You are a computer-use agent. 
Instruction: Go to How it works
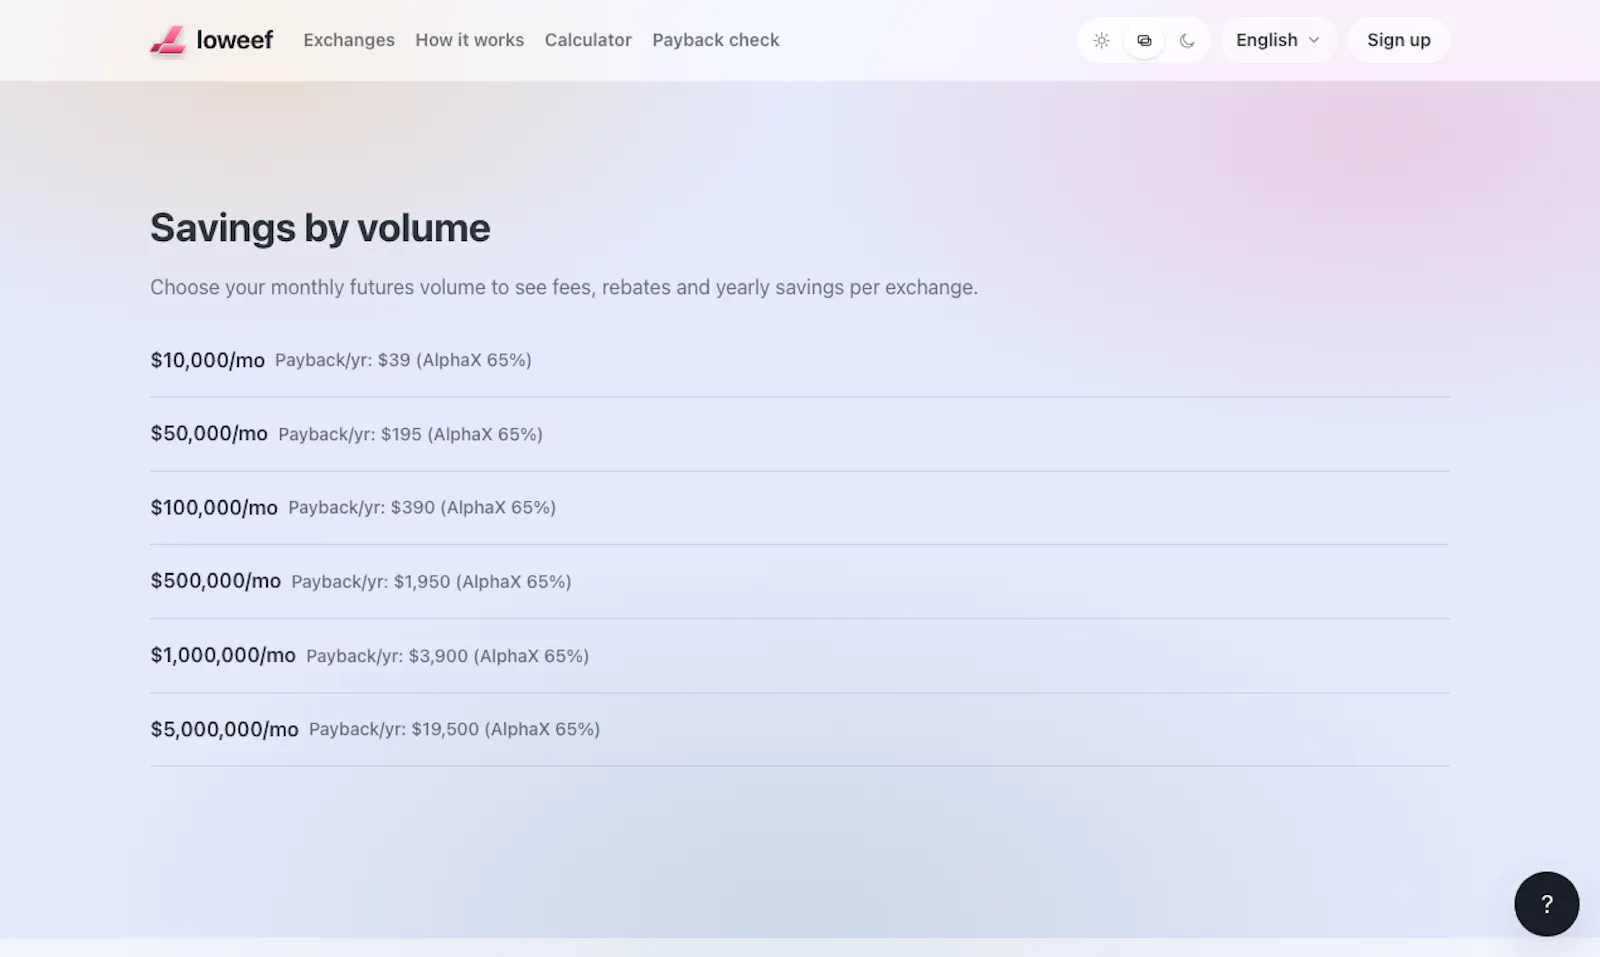pyautogui.click(x=469, y=40)
